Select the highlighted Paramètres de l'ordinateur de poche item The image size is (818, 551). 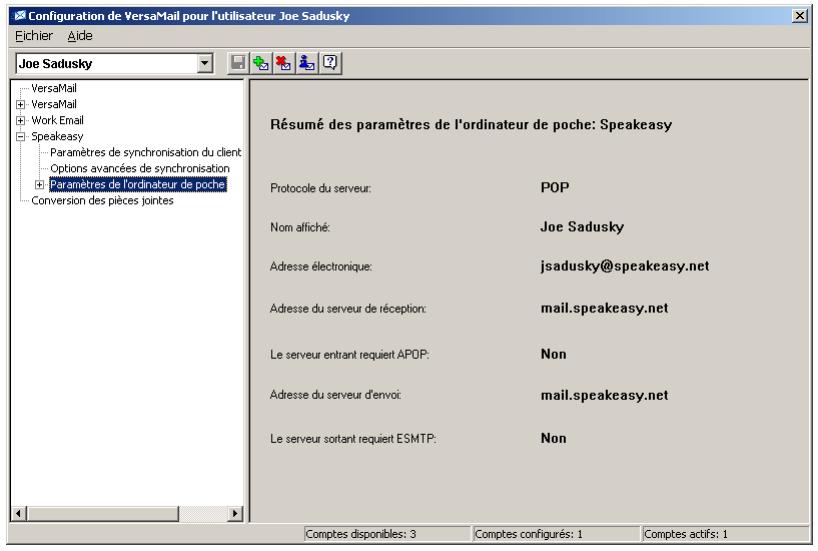[x=138, y=185]
